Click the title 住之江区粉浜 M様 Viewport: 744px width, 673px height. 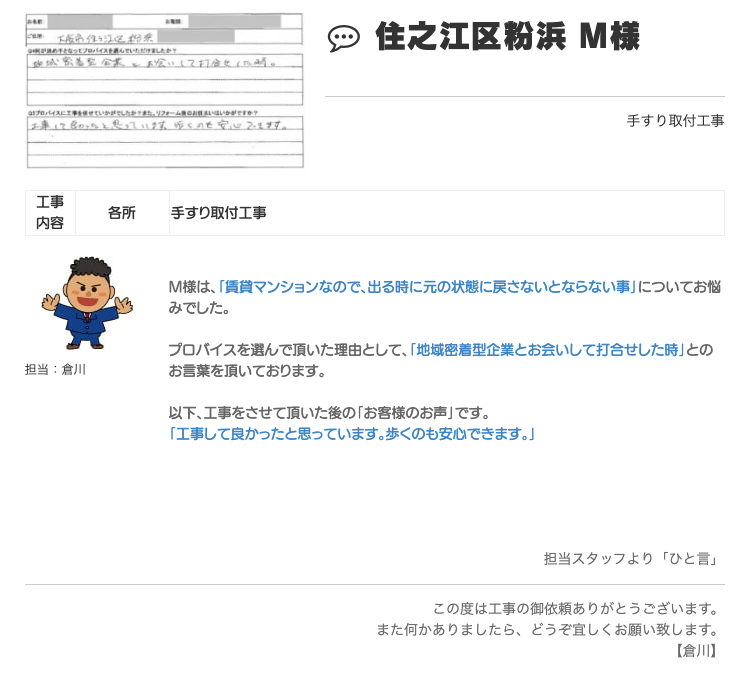[x=507, y=37]
